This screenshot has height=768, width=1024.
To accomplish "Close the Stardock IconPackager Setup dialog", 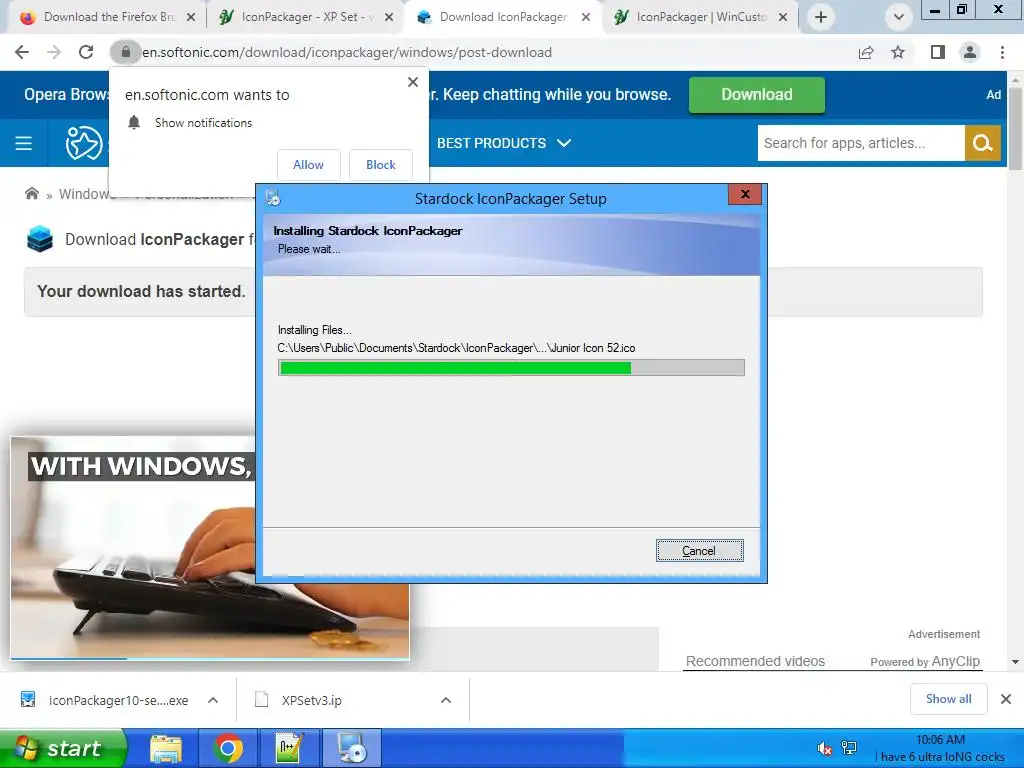I will (744, 194).
